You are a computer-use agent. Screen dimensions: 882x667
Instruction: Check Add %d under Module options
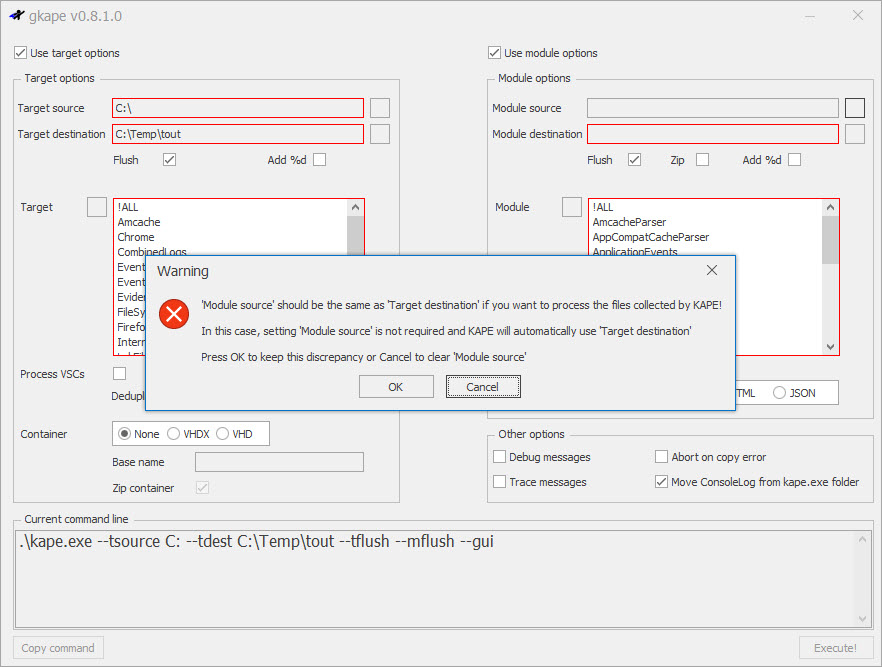pos(794,160)
